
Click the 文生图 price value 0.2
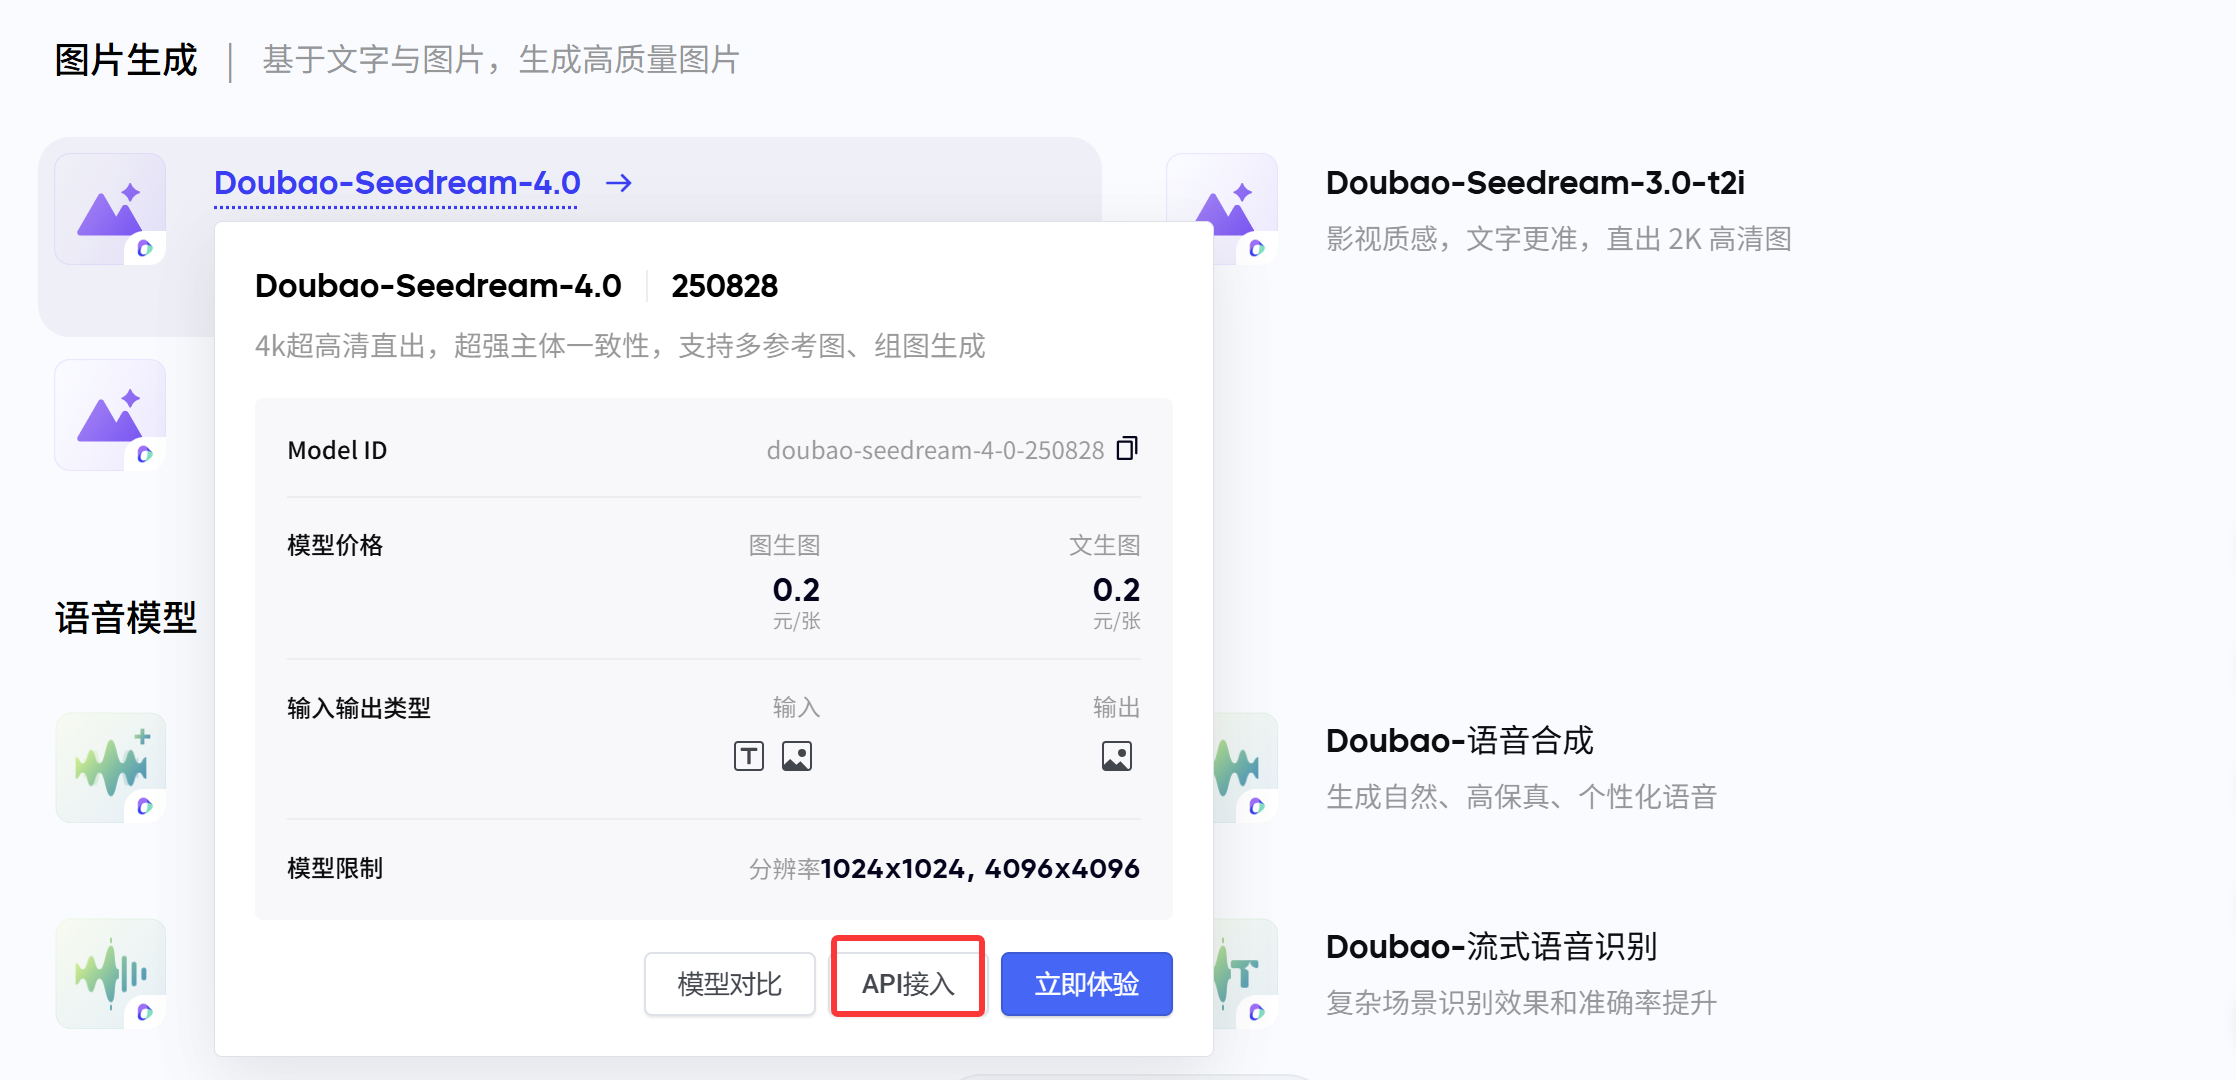(1116, 590)
